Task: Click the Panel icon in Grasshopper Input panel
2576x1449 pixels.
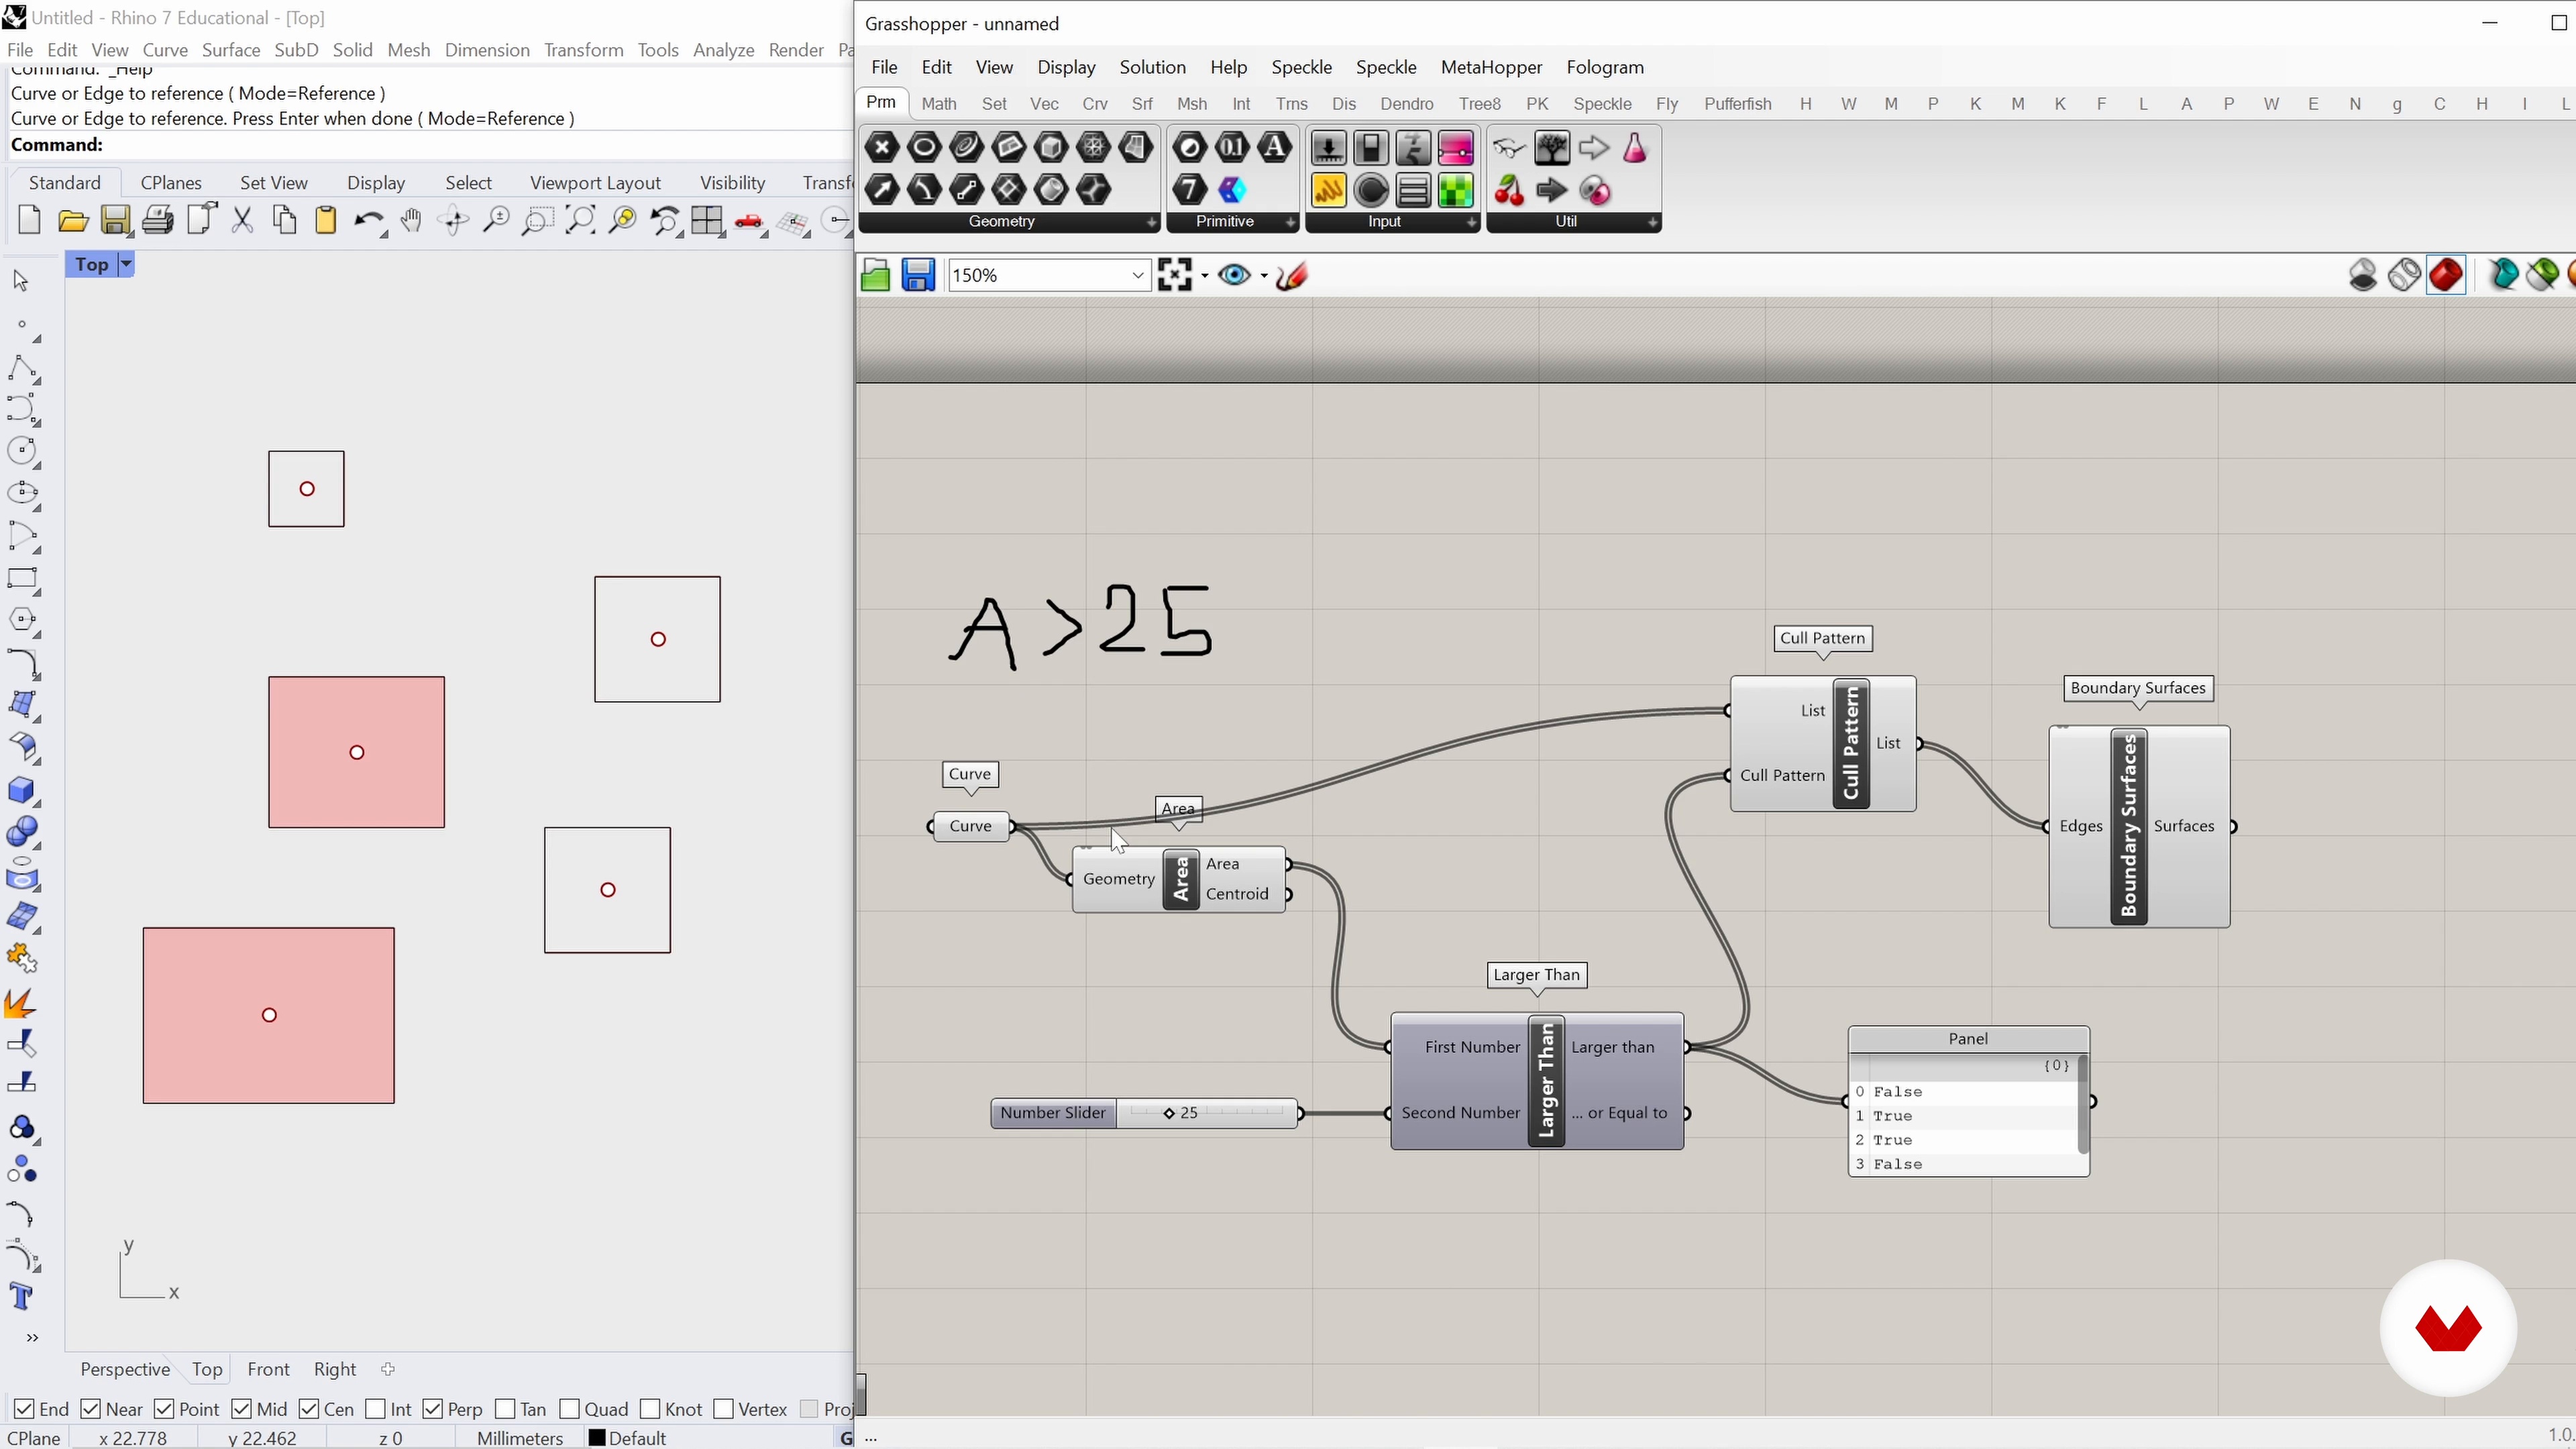Action: click(1329, 190)
